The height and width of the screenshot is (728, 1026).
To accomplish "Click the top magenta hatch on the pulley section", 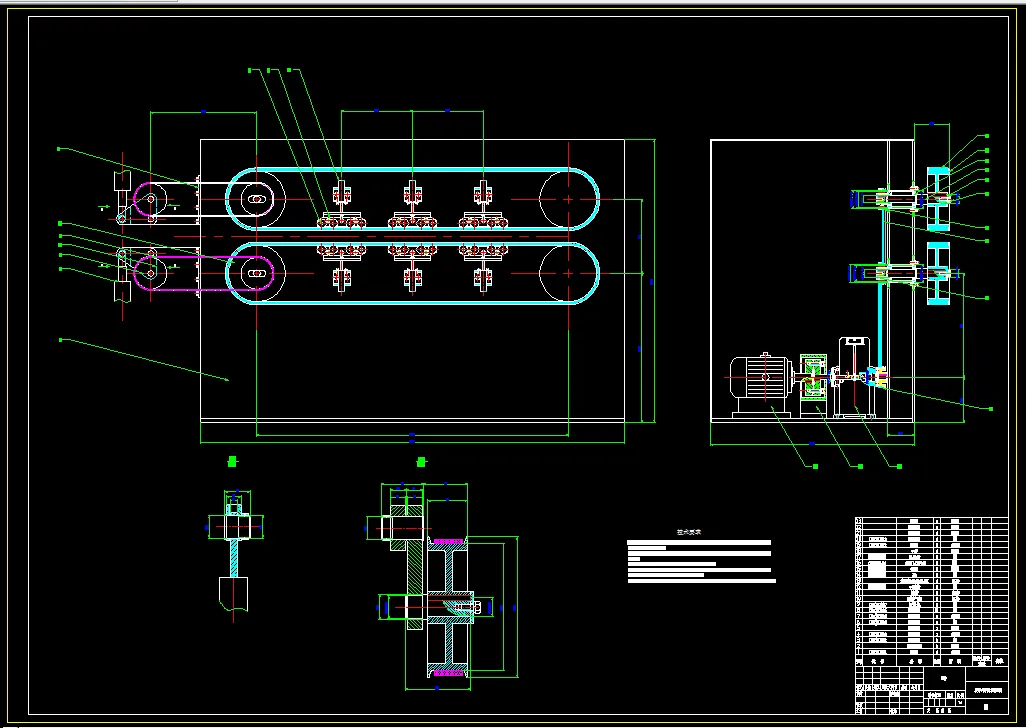I will [448, 542].
